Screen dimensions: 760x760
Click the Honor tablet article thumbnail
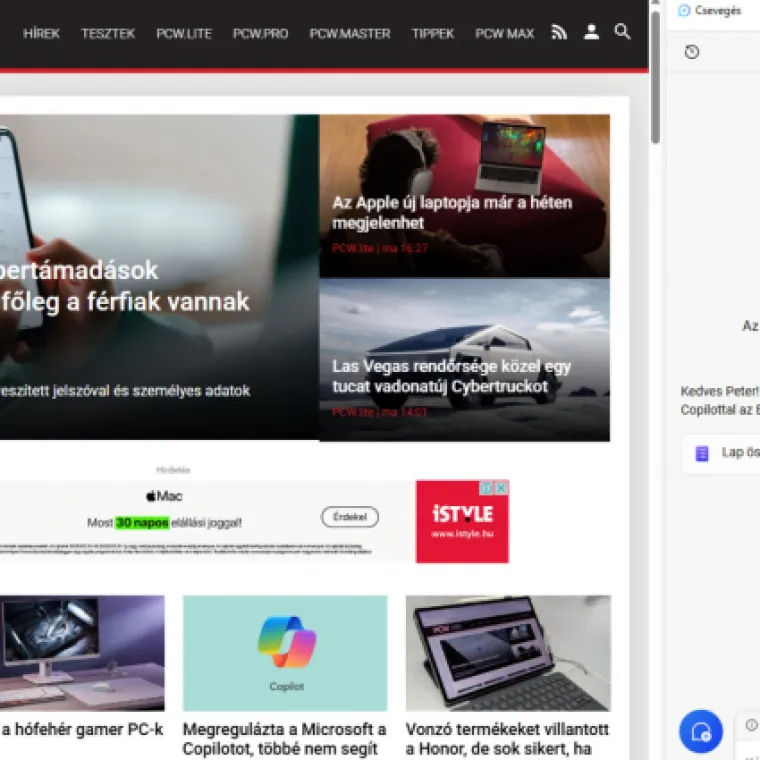point(508,653)
